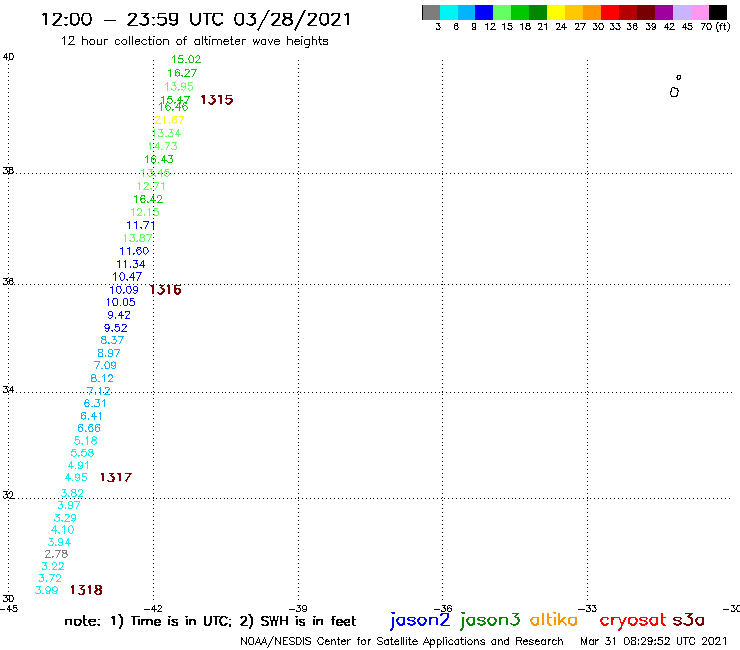Click the wave height value '11.71'

coord(141,226)
